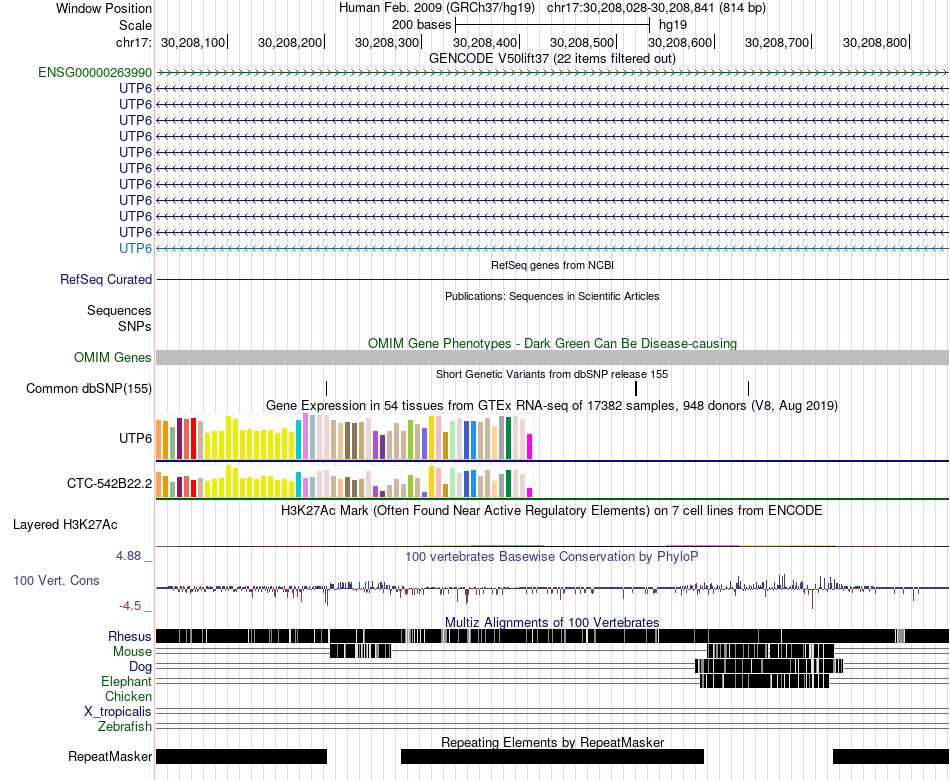Click the Elephant alignment block

click(x=765, y=681)
